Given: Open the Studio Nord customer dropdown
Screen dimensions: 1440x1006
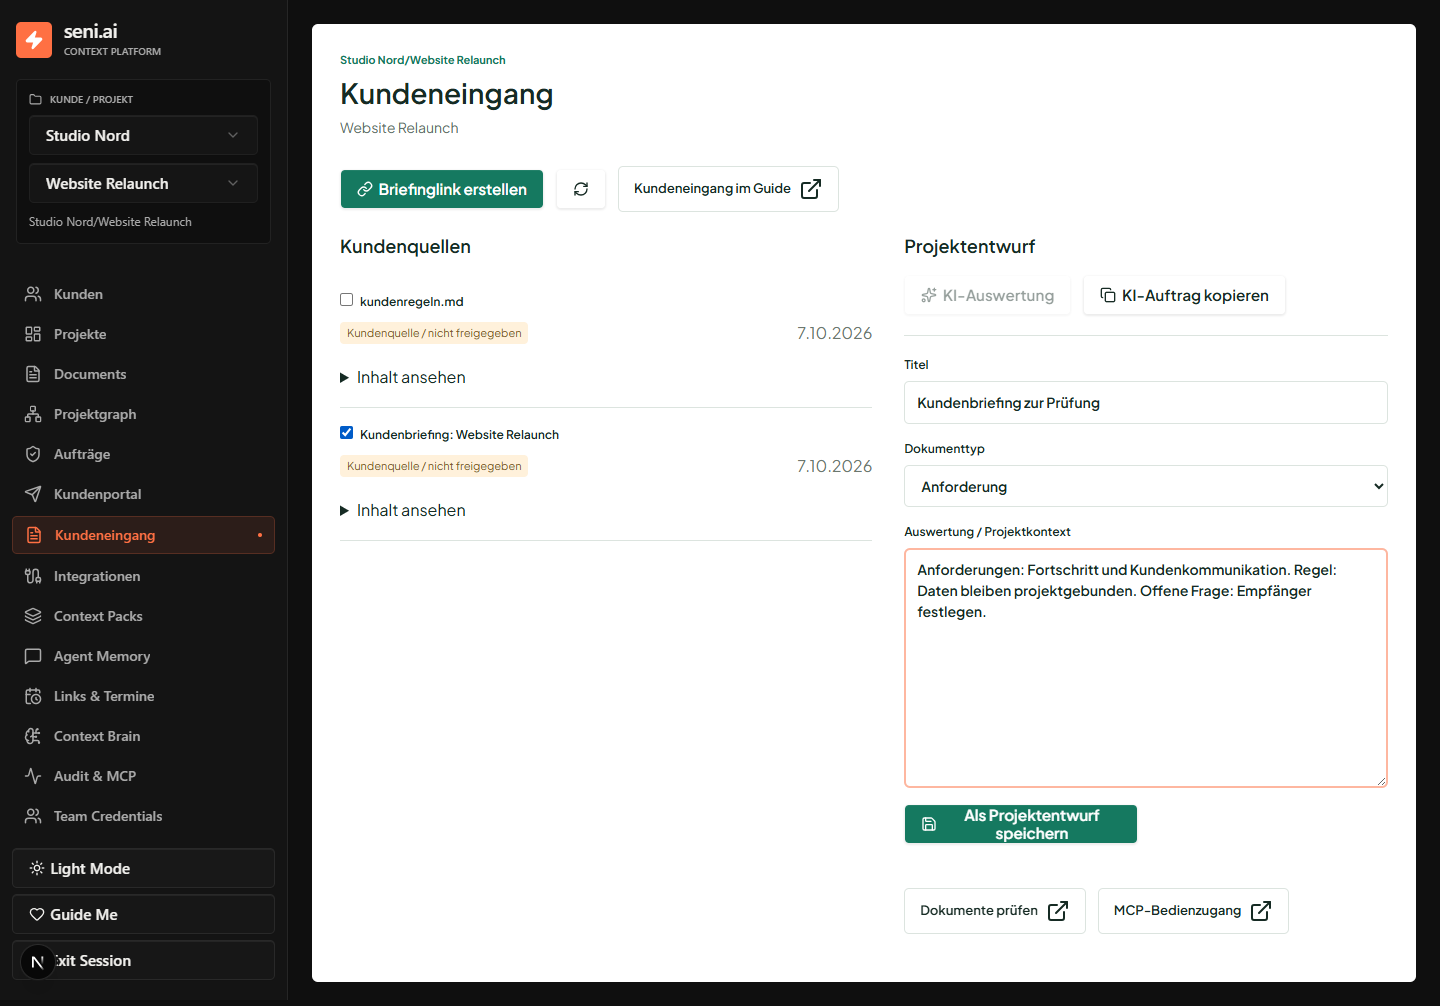Looking at the screenshot, I should (143, 136).
